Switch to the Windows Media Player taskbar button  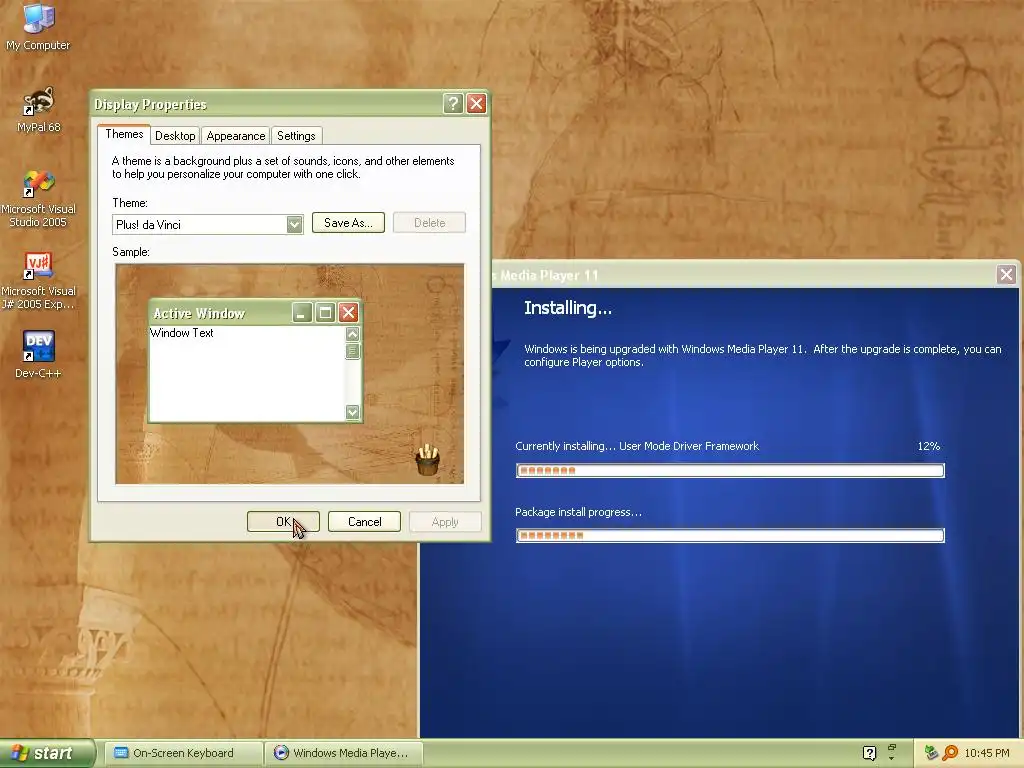(x=344, y=753)
